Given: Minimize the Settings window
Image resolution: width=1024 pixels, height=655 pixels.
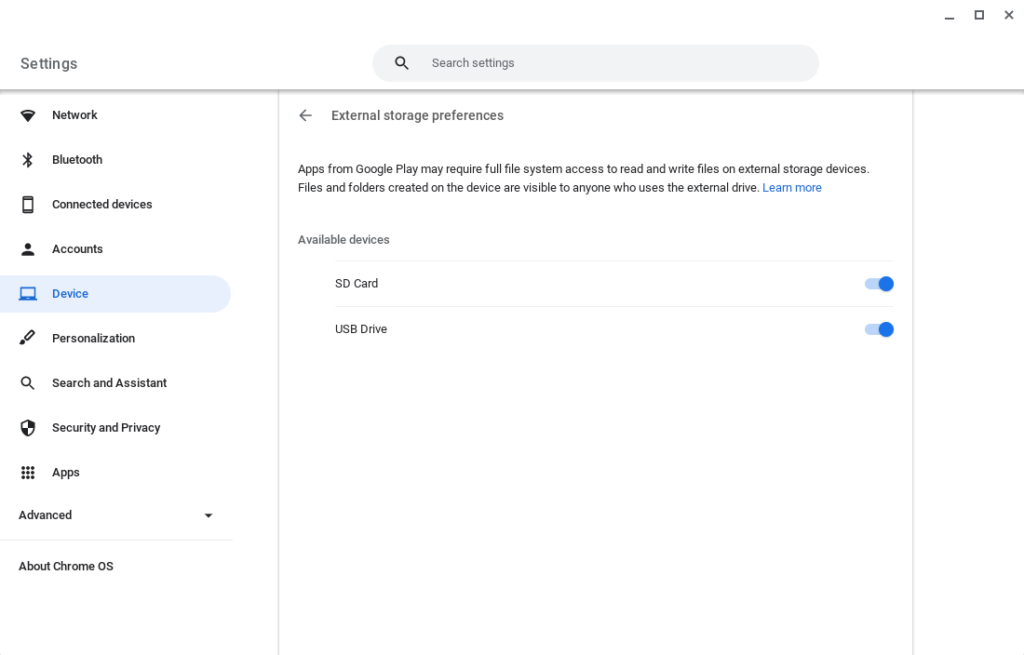Looking at the screenshot, I should [x=950, y=16].
